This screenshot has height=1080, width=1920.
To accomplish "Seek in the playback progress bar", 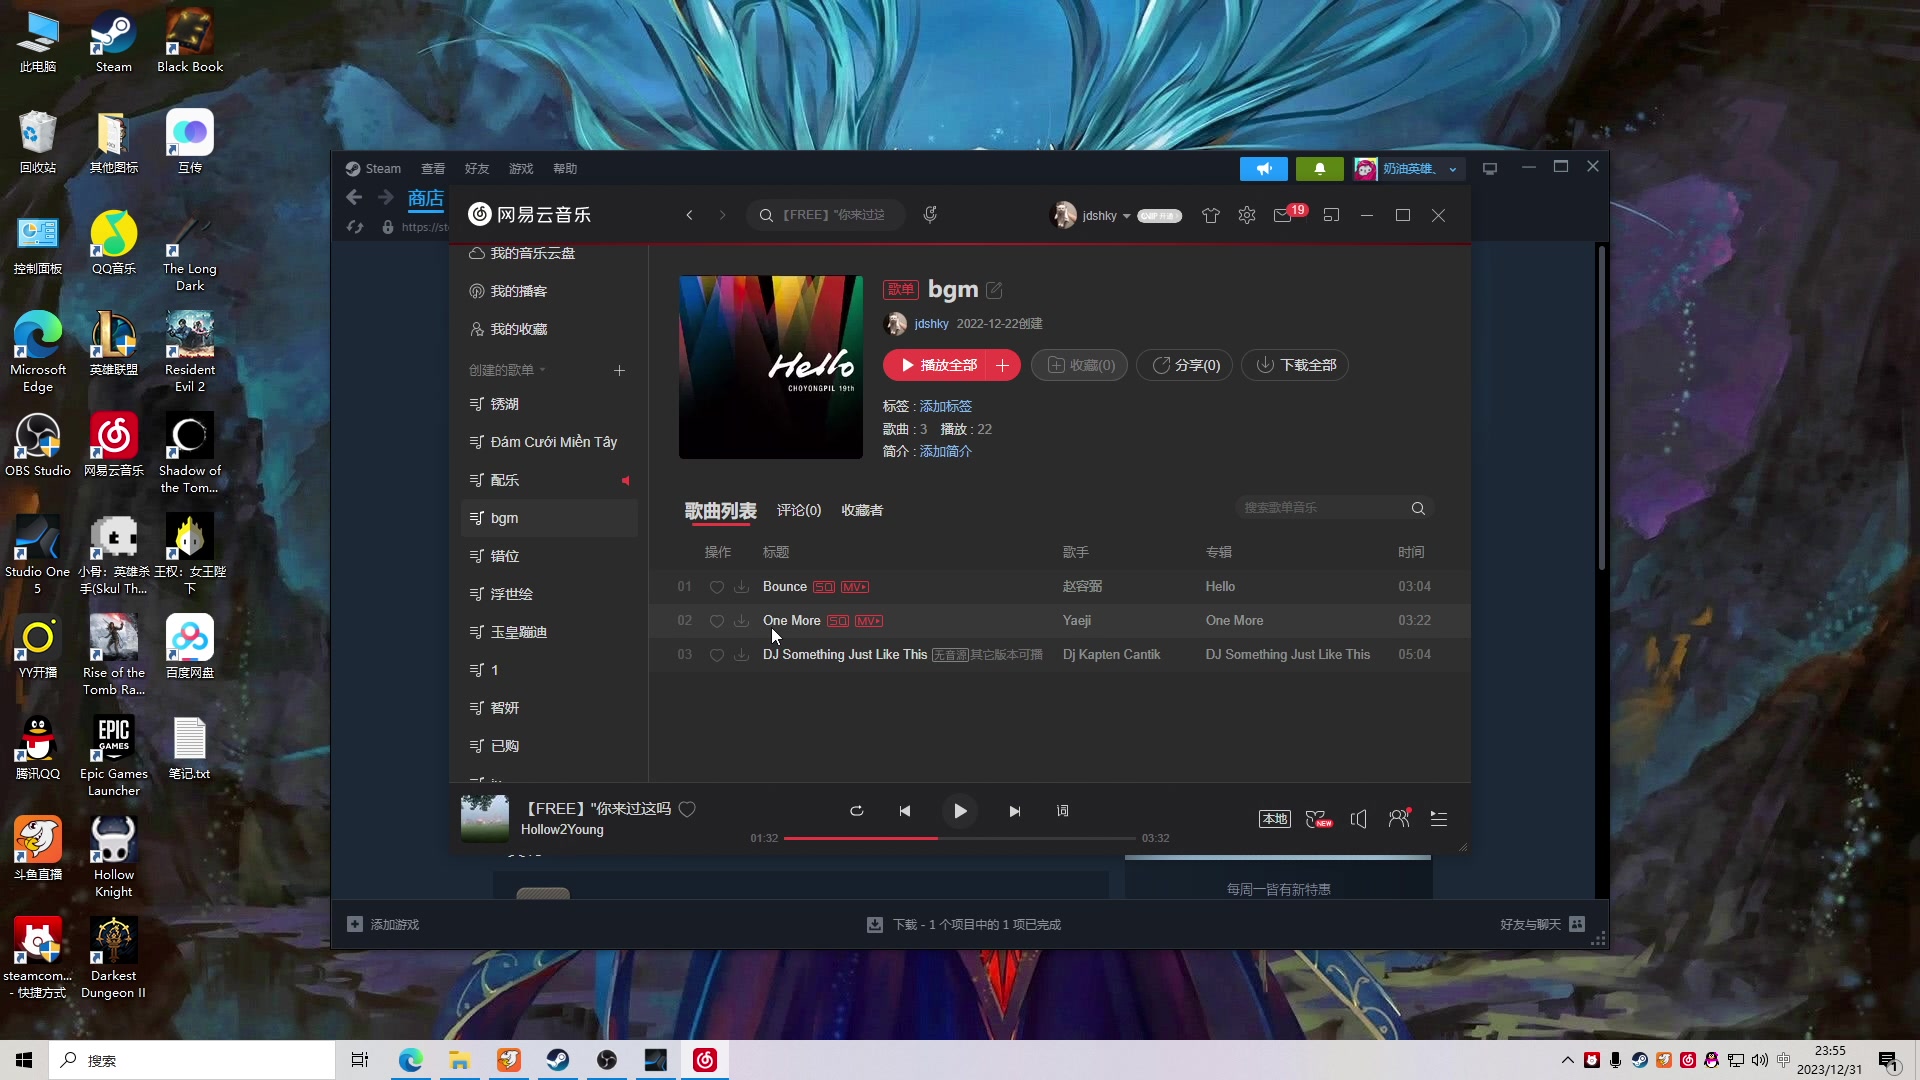I will coord(959,838).
